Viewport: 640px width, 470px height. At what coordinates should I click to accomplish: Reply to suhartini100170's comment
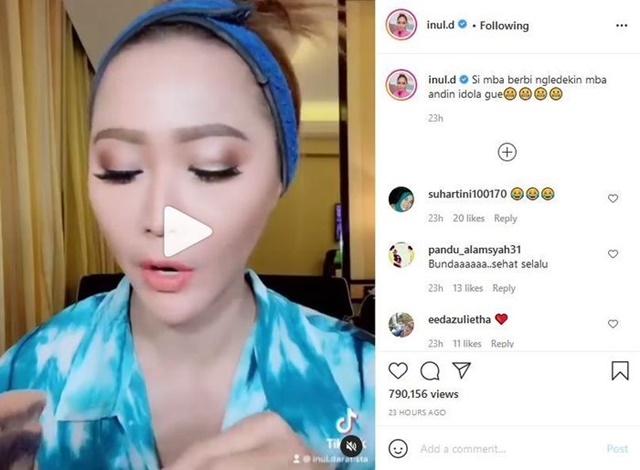tap(505, 219)
